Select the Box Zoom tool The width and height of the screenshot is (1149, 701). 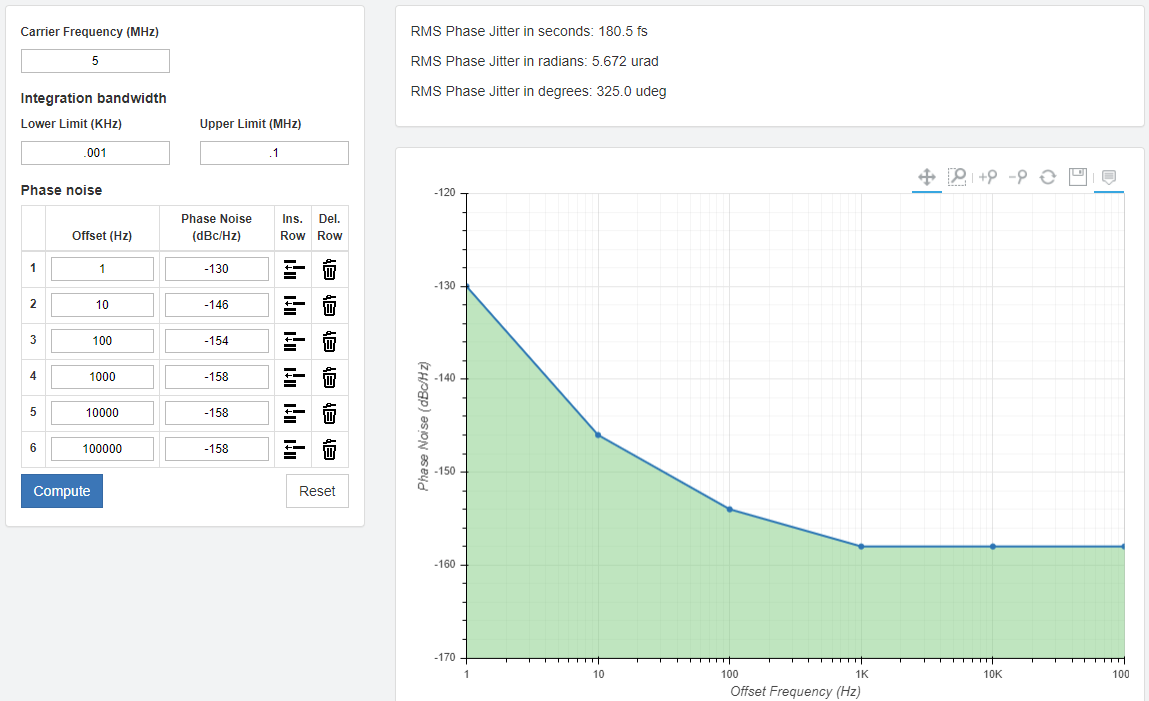coord(957,177)
